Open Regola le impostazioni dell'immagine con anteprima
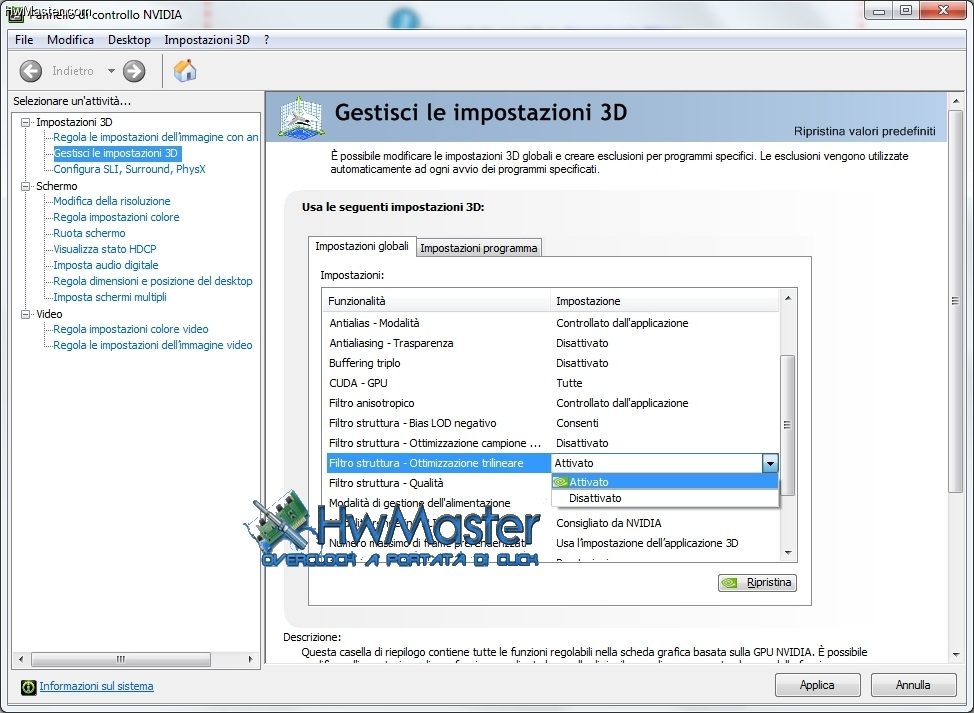Image resolution: width=974 pixels, height=713 pixels. [x=155, y=137]
